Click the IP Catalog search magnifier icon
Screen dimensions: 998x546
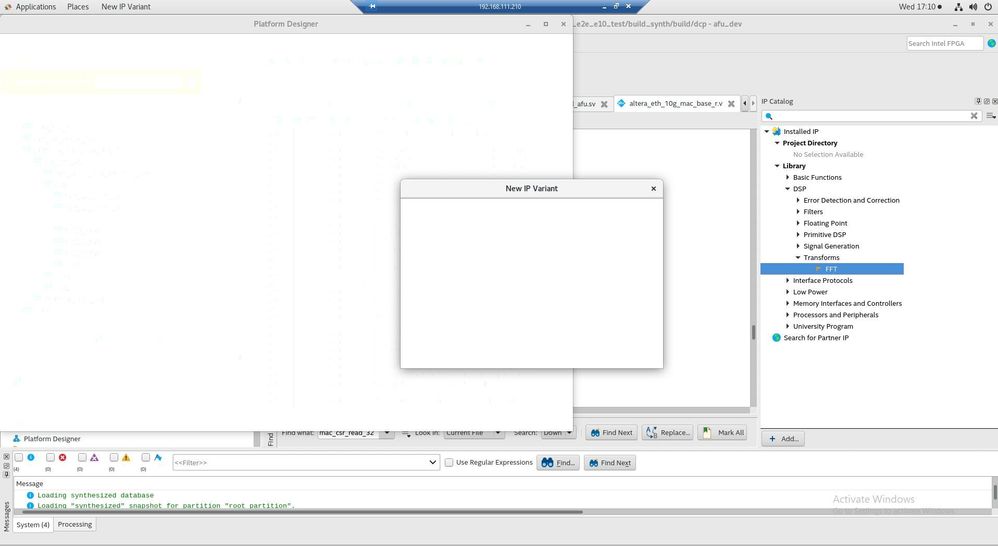click(x=769, y=116)
